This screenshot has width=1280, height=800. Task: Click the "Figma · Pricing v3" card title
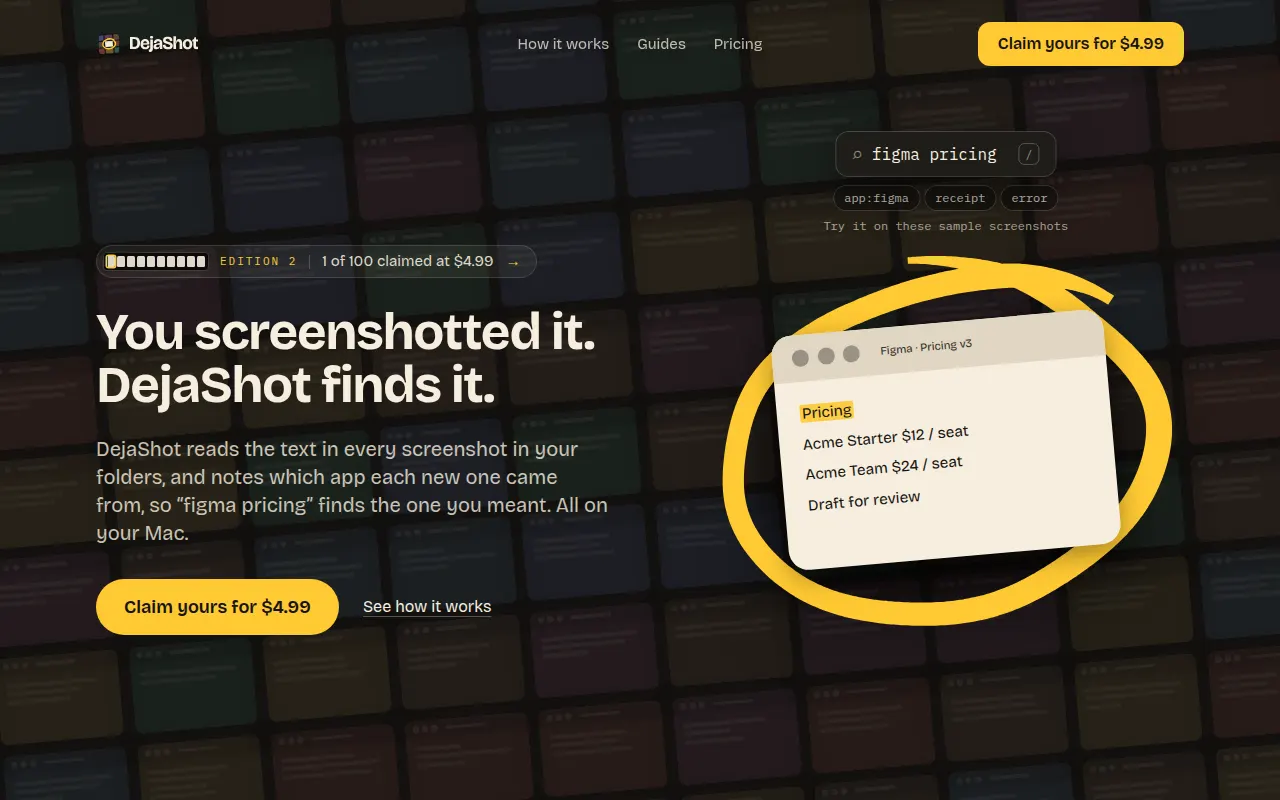[926, 347]
